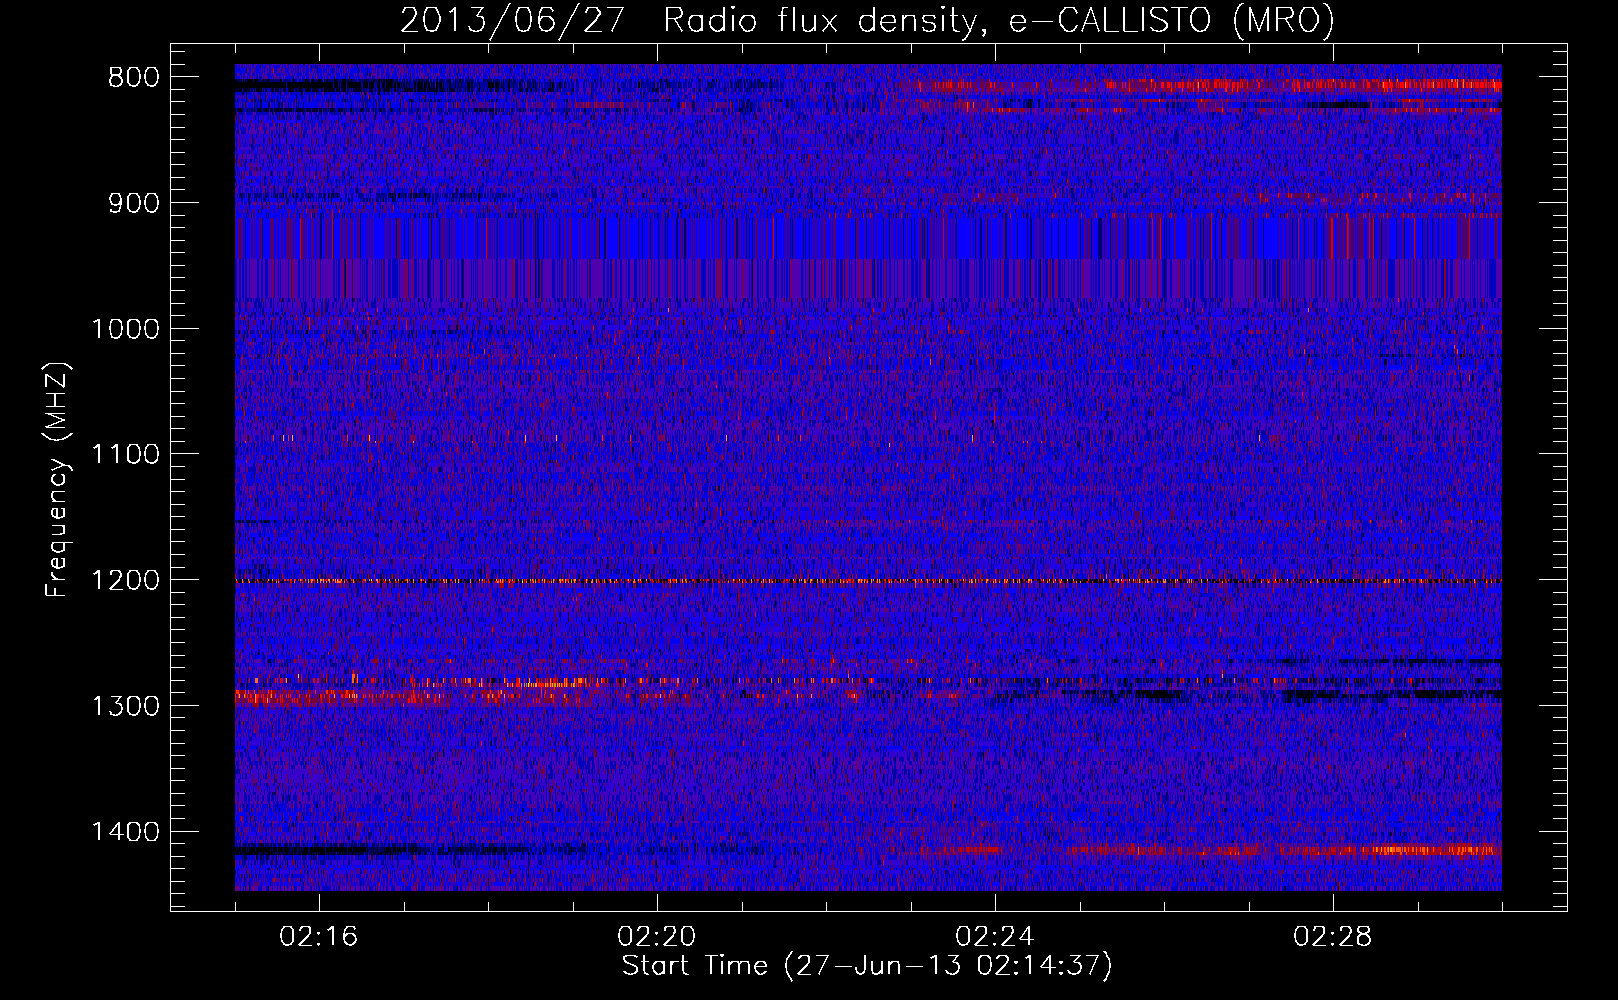Image resolution: width=1618 pixels, height=1000 pixels.
Task: Click the 'Frequency (MHZ)' axis title
Action: click(x=57, y=480)
